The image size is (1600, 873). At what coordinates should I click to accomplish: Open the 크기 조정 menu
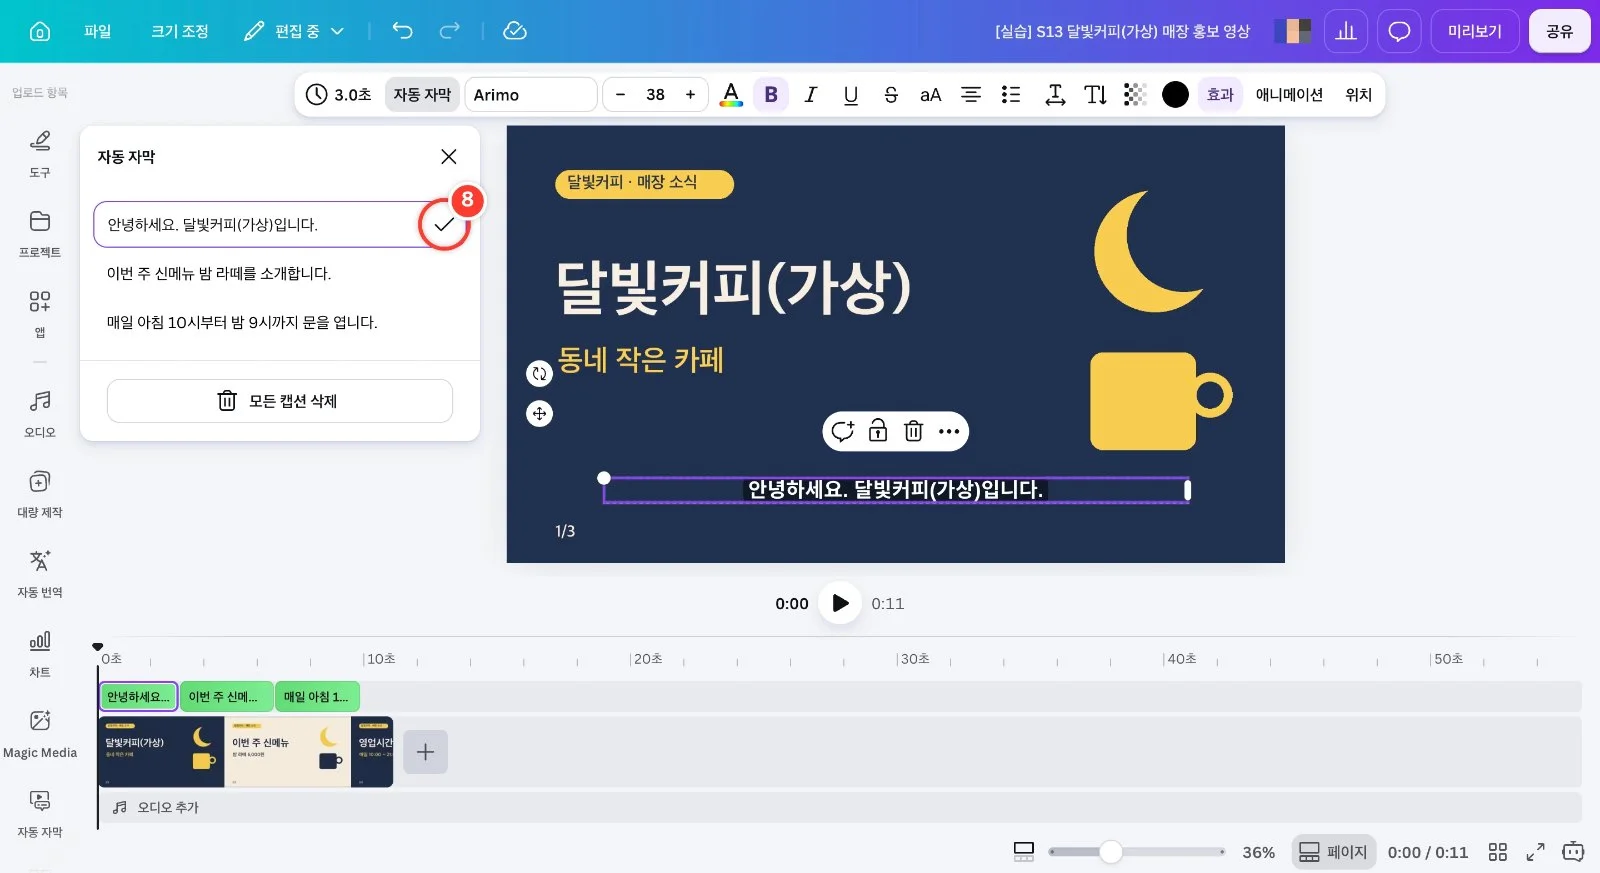pos(180,31)
